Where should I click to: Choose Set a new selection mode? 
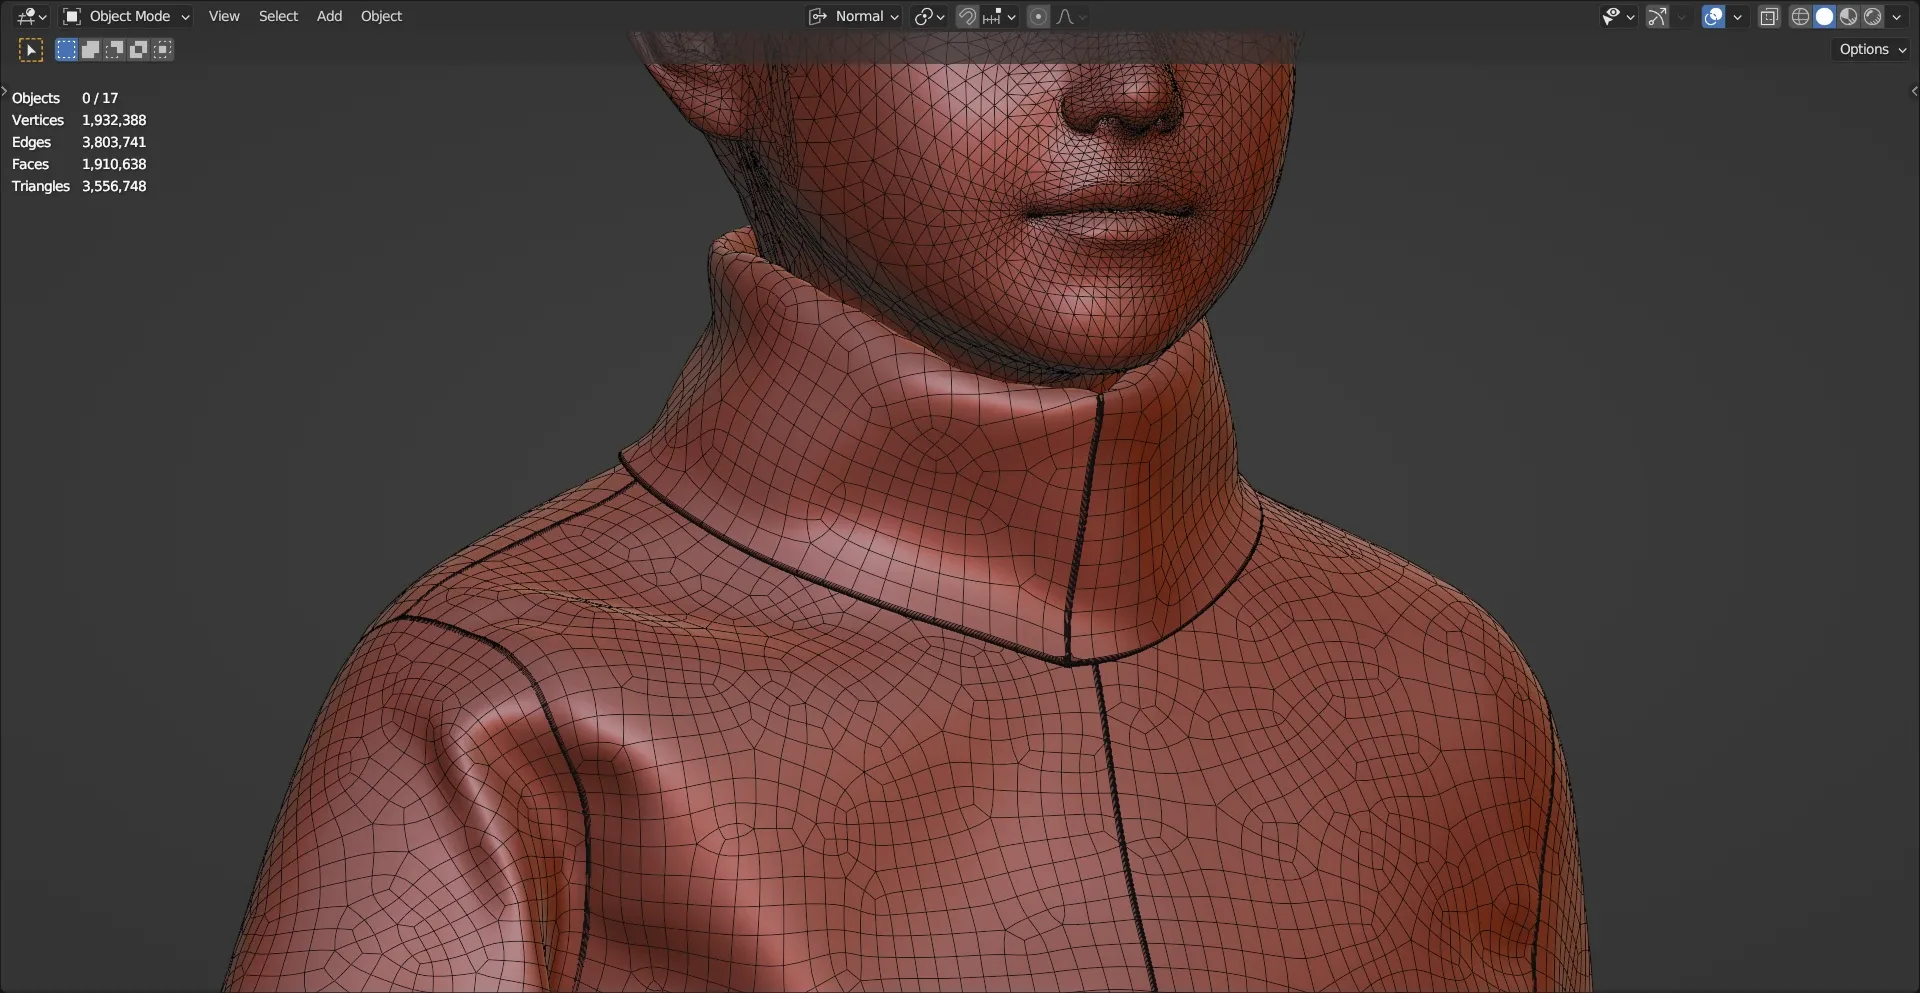[x=66, y=49]
